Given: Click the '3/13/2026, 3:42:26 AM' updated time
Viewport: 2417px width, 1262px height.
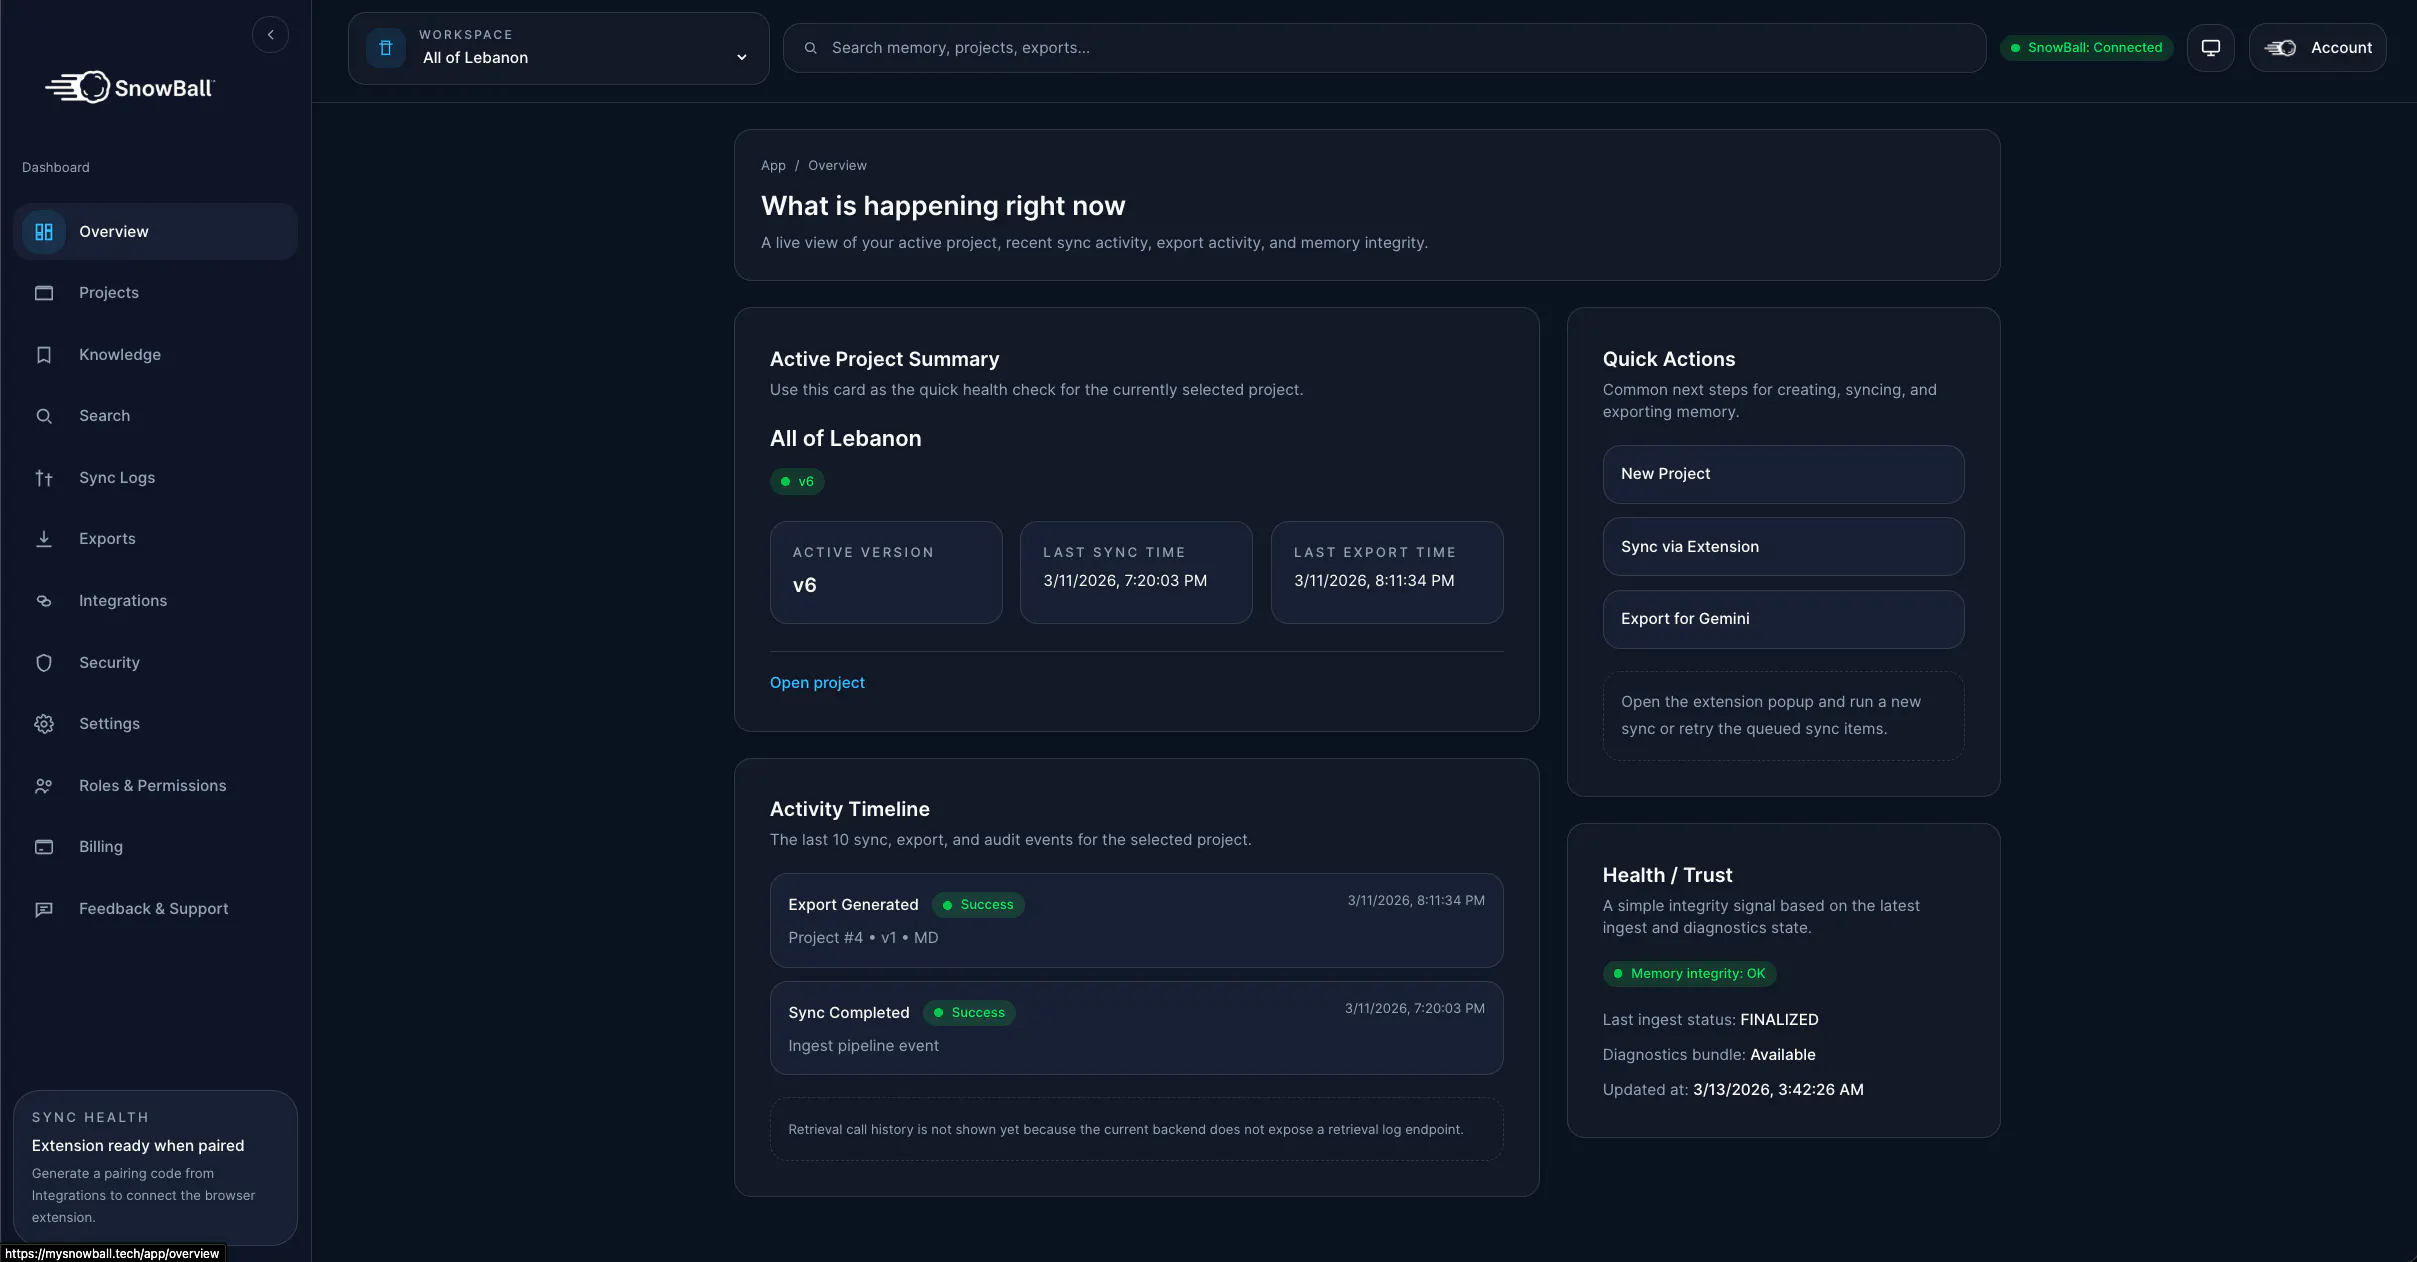Looking at the screenshot, I should [x=1778, y=1090].
